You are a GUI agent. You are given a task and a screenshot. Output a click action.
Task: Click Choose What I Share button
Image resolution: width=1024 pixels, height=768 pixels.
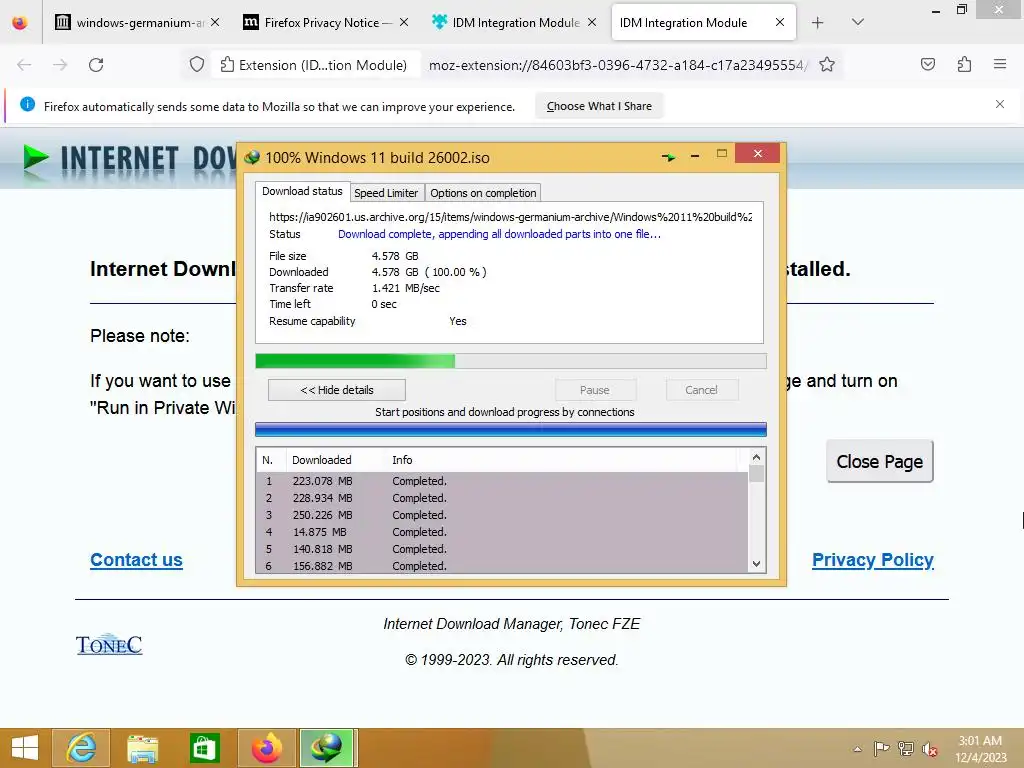(599, 106)
